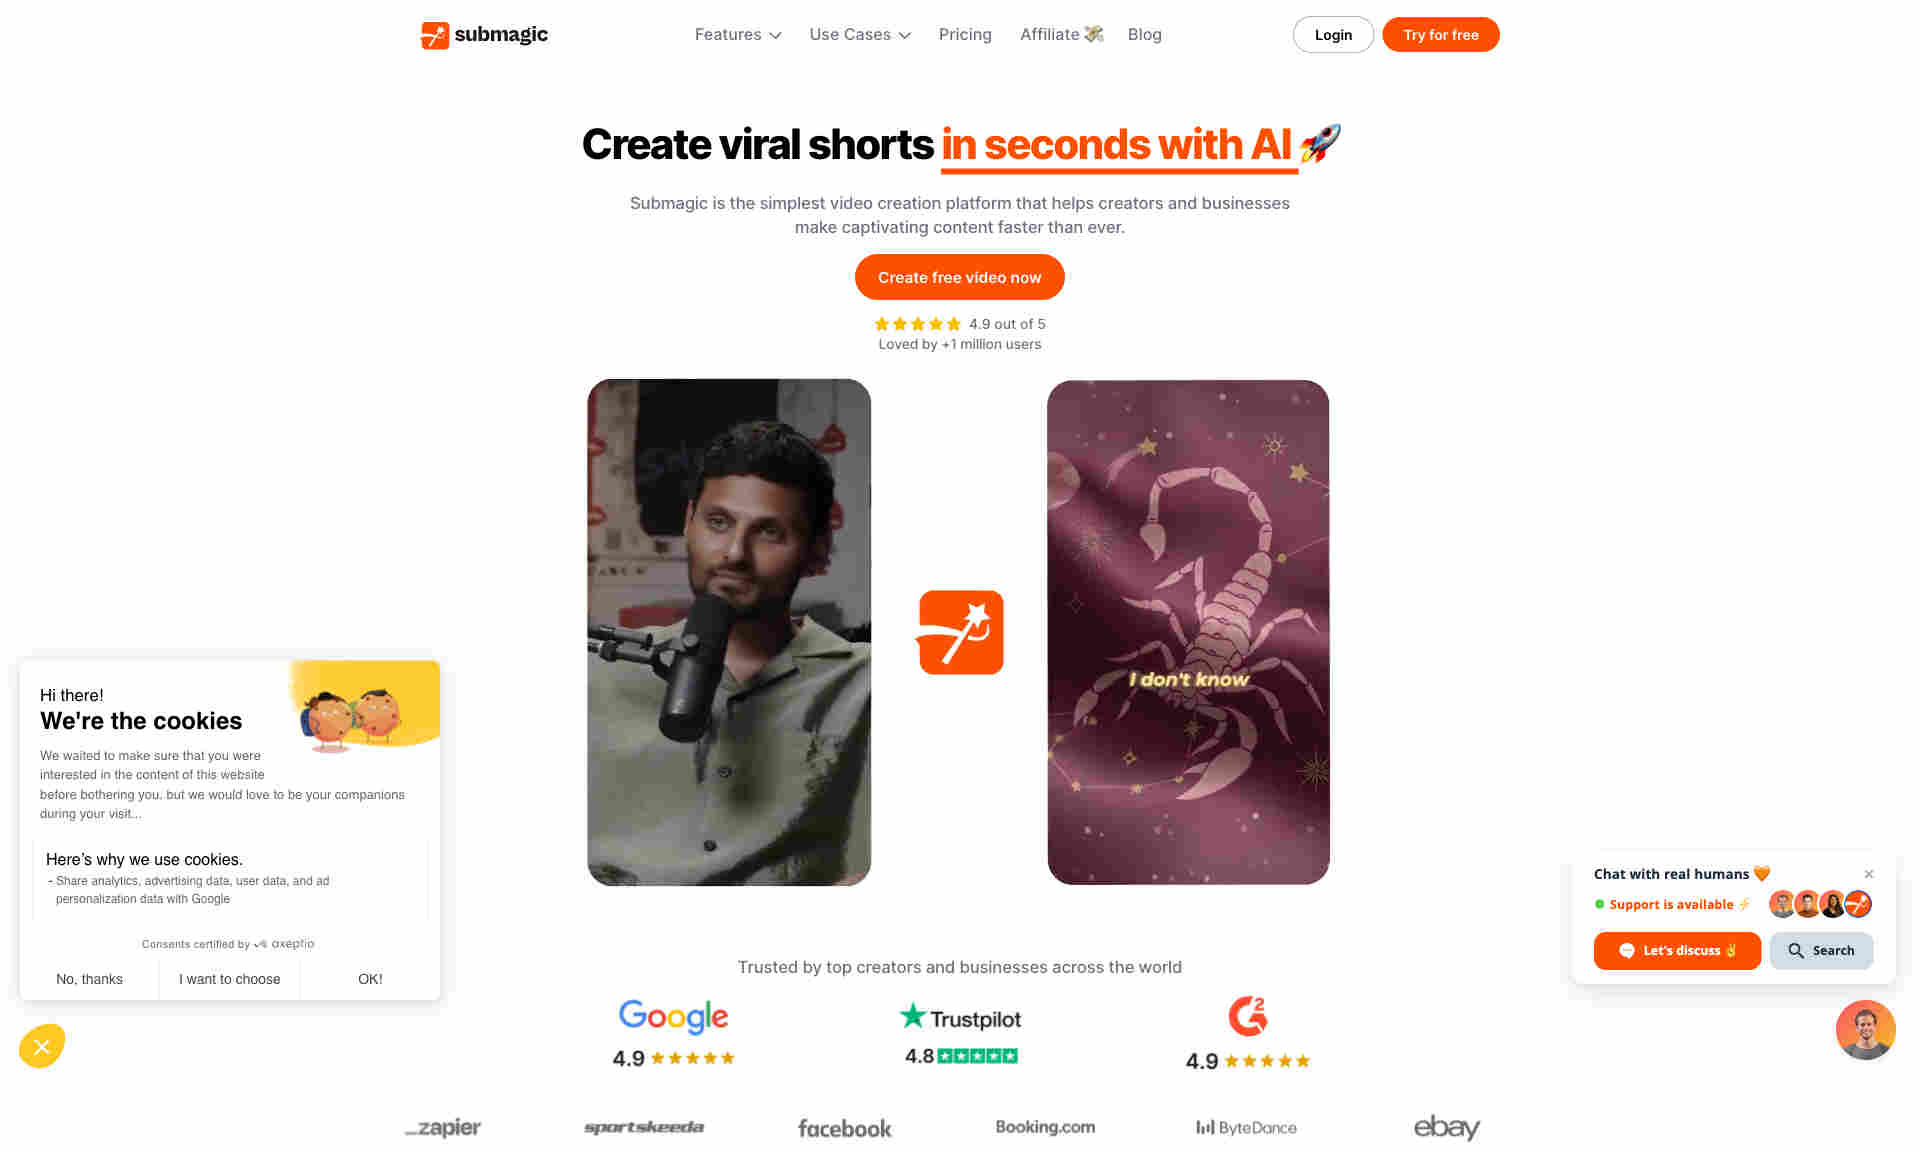Click the G2 logo icon

coord(1247,1016)
